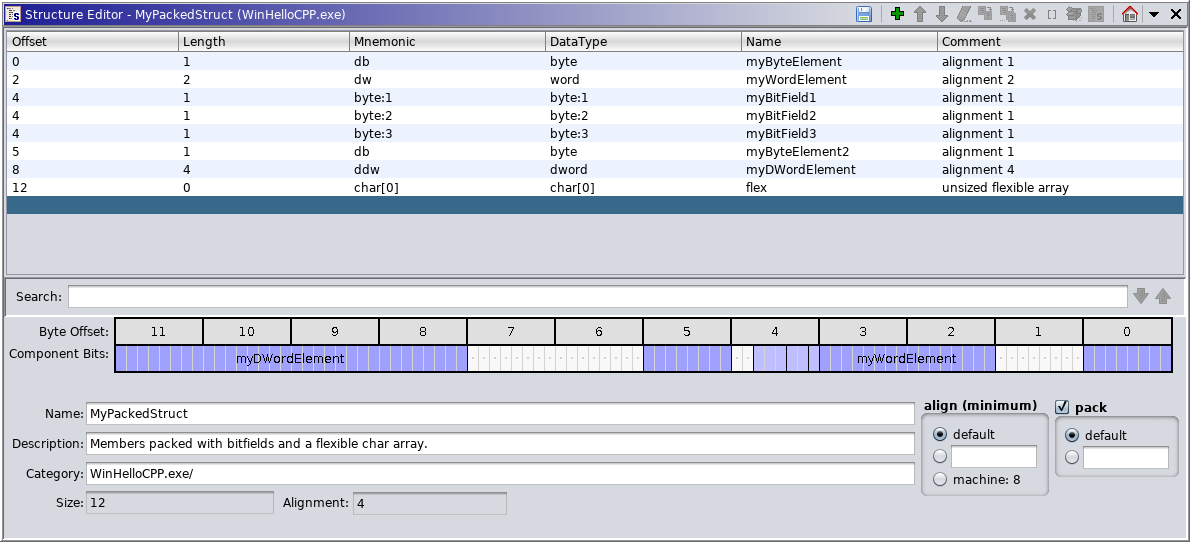Click the Unpackage Component box icon
The height and width of the screenshot is (542, 1190).
(1074, 14)
